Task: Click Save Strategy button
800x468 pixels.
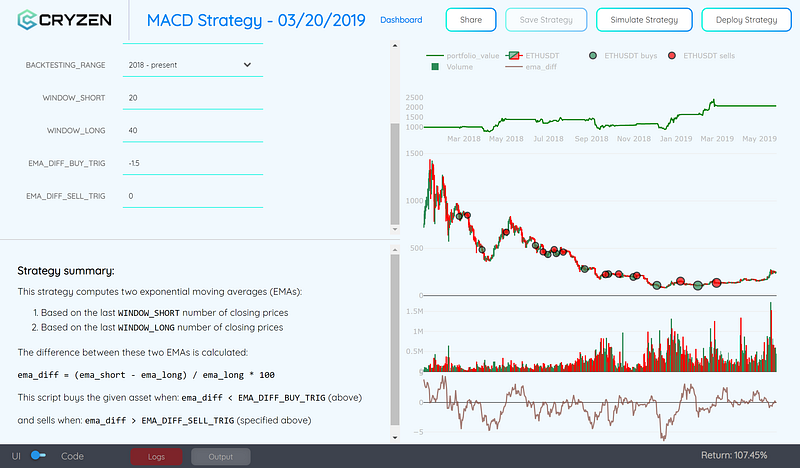Action: pos(546,20)
